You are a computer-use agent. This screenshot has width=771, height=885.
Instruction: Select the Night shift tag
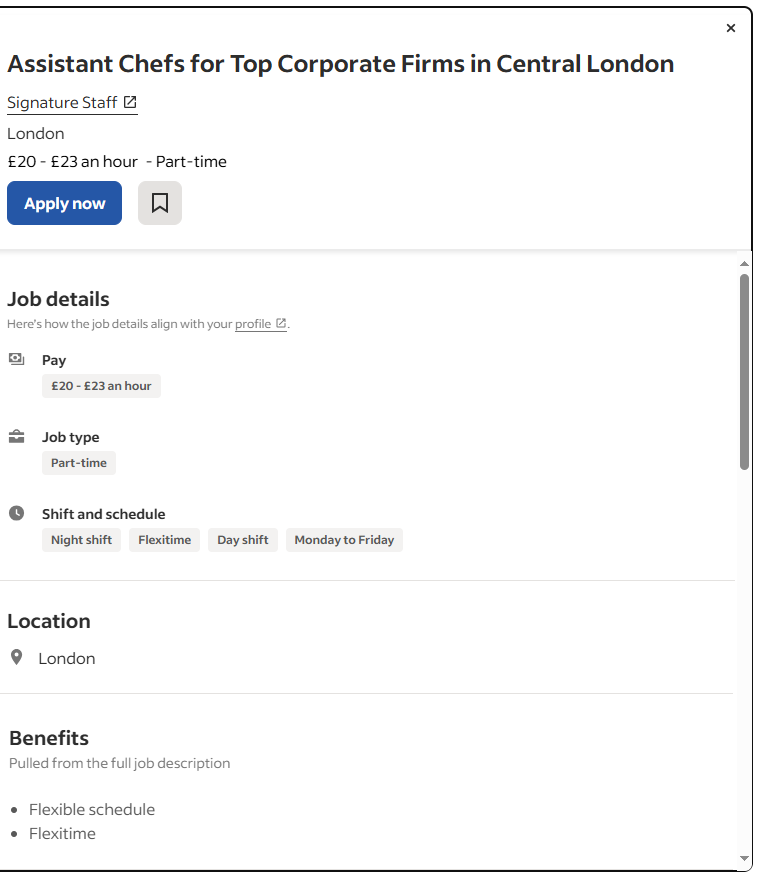81,540
